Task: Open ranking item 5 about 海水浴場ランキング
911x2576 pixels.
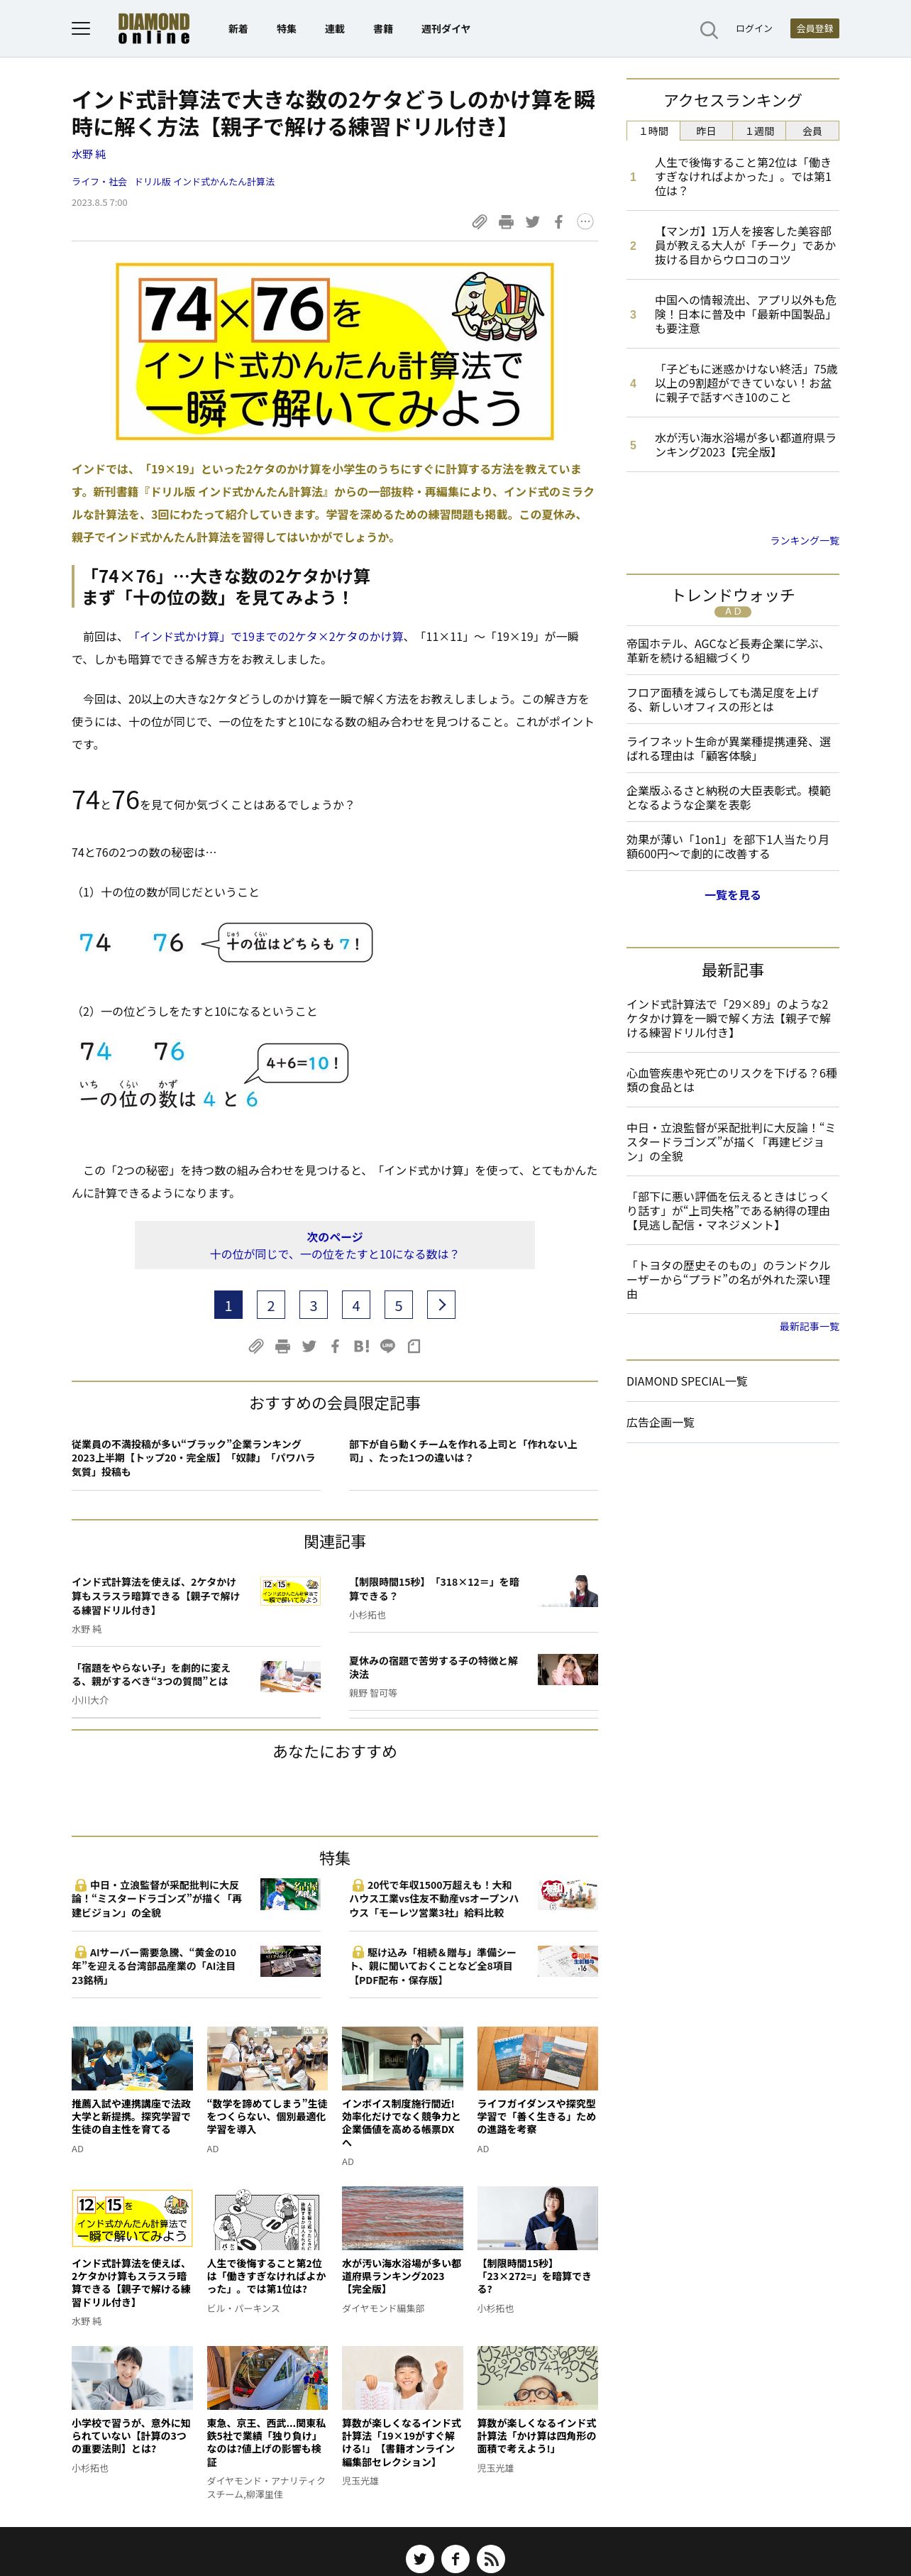Action: [745, 445]
